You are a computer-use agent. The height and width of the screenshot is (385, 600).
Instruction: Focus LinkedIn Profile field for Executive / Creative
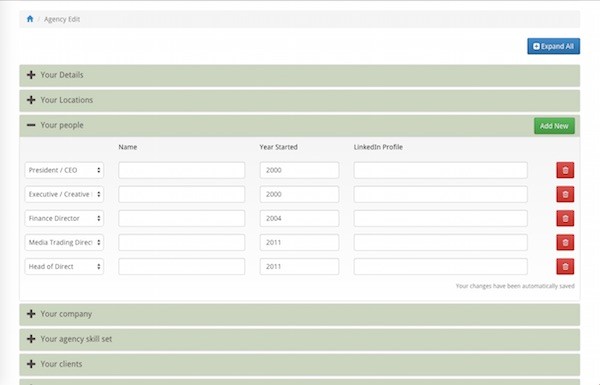pos(440,194)
